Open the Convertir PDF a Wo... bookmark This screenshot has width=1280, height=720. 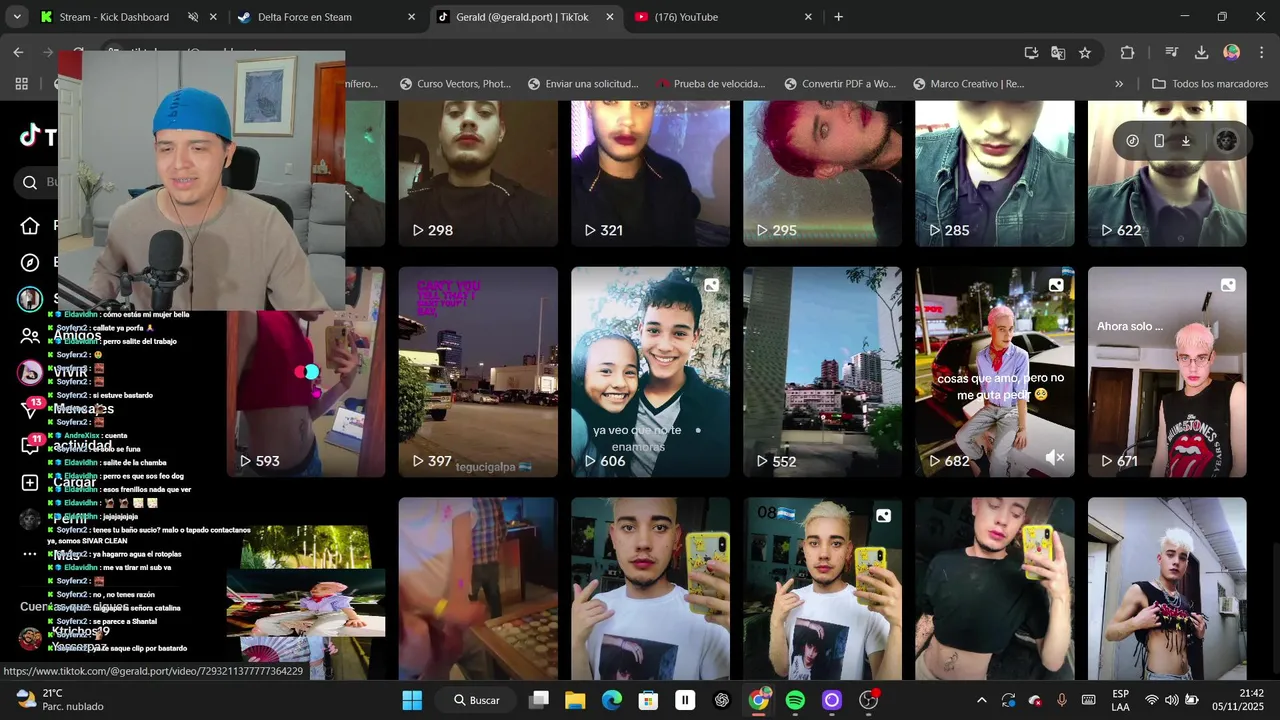tap(840, 84)
